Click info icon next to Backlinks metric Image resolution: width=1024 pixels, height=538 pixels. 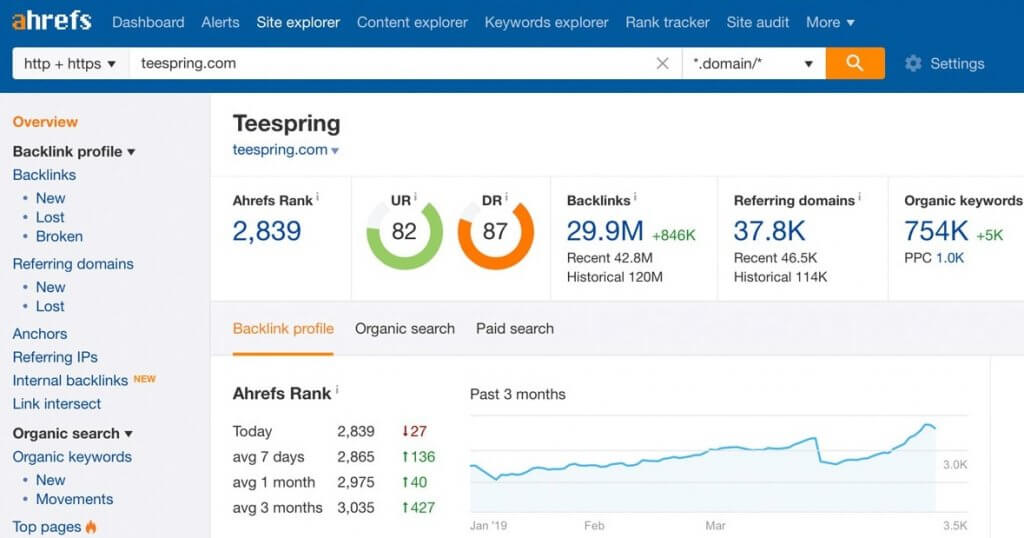click(x=635, y=196)
